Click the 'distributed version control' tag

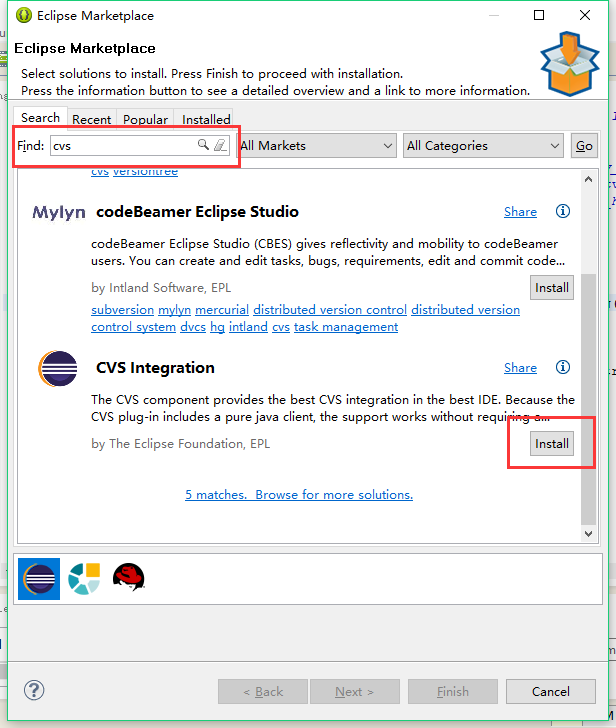coord(330,310)
